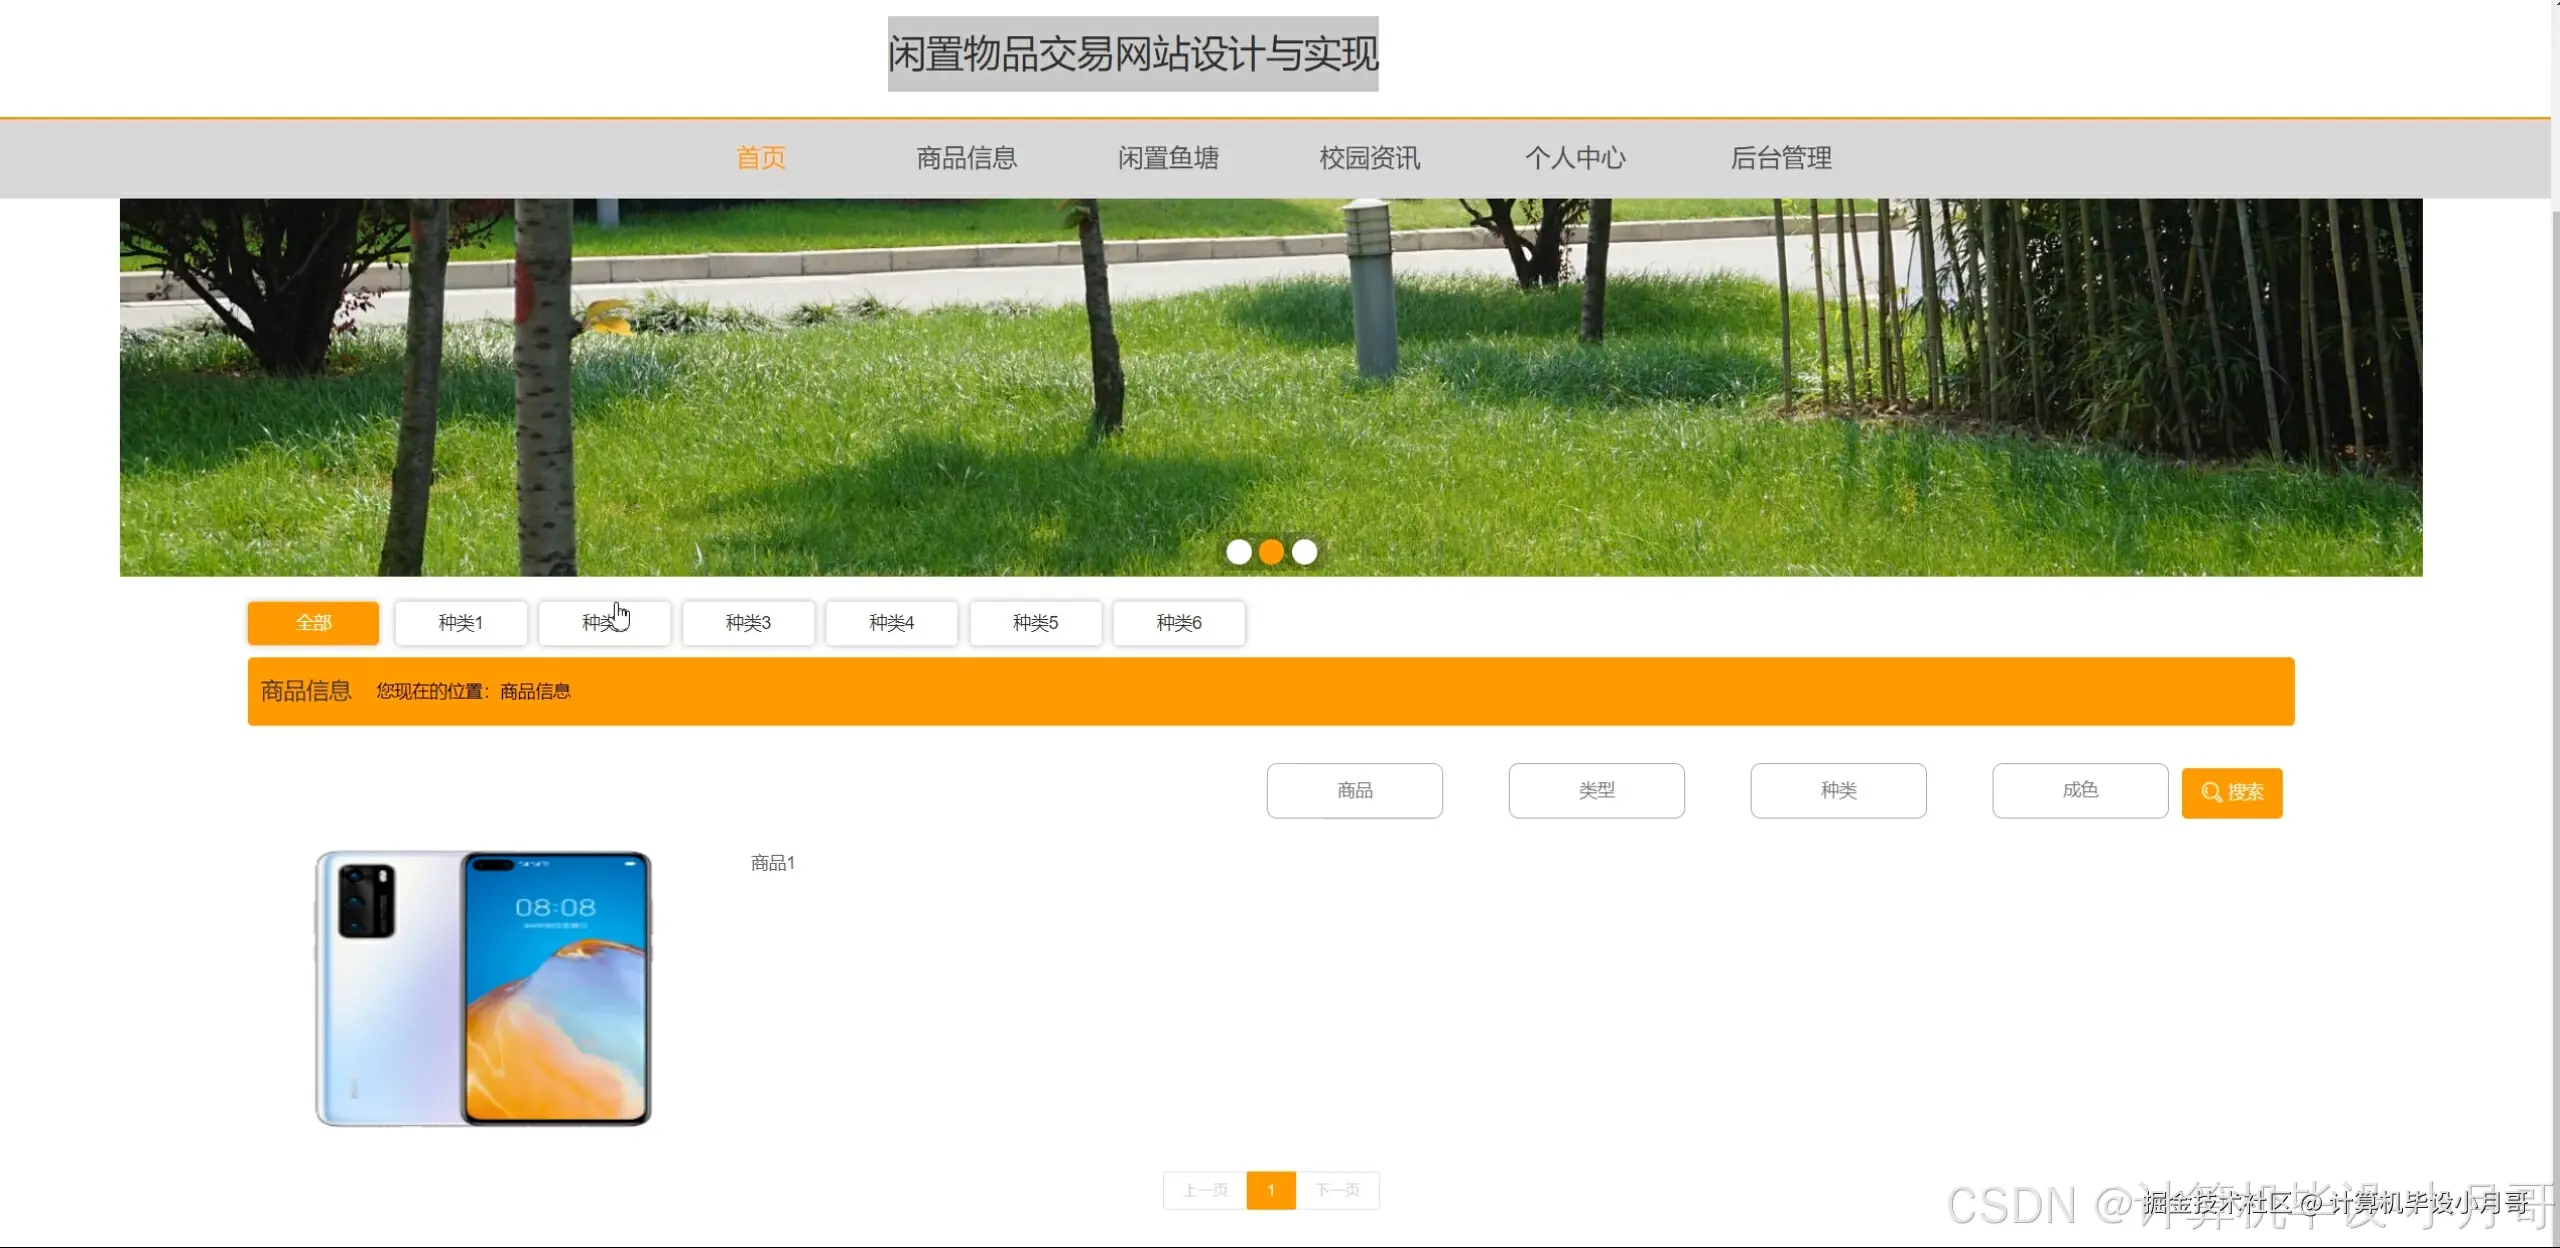This screenshot has height=1248, width=2560.
Task: Focus the 类型 search input field
Action: click(x=1596, y=791)
